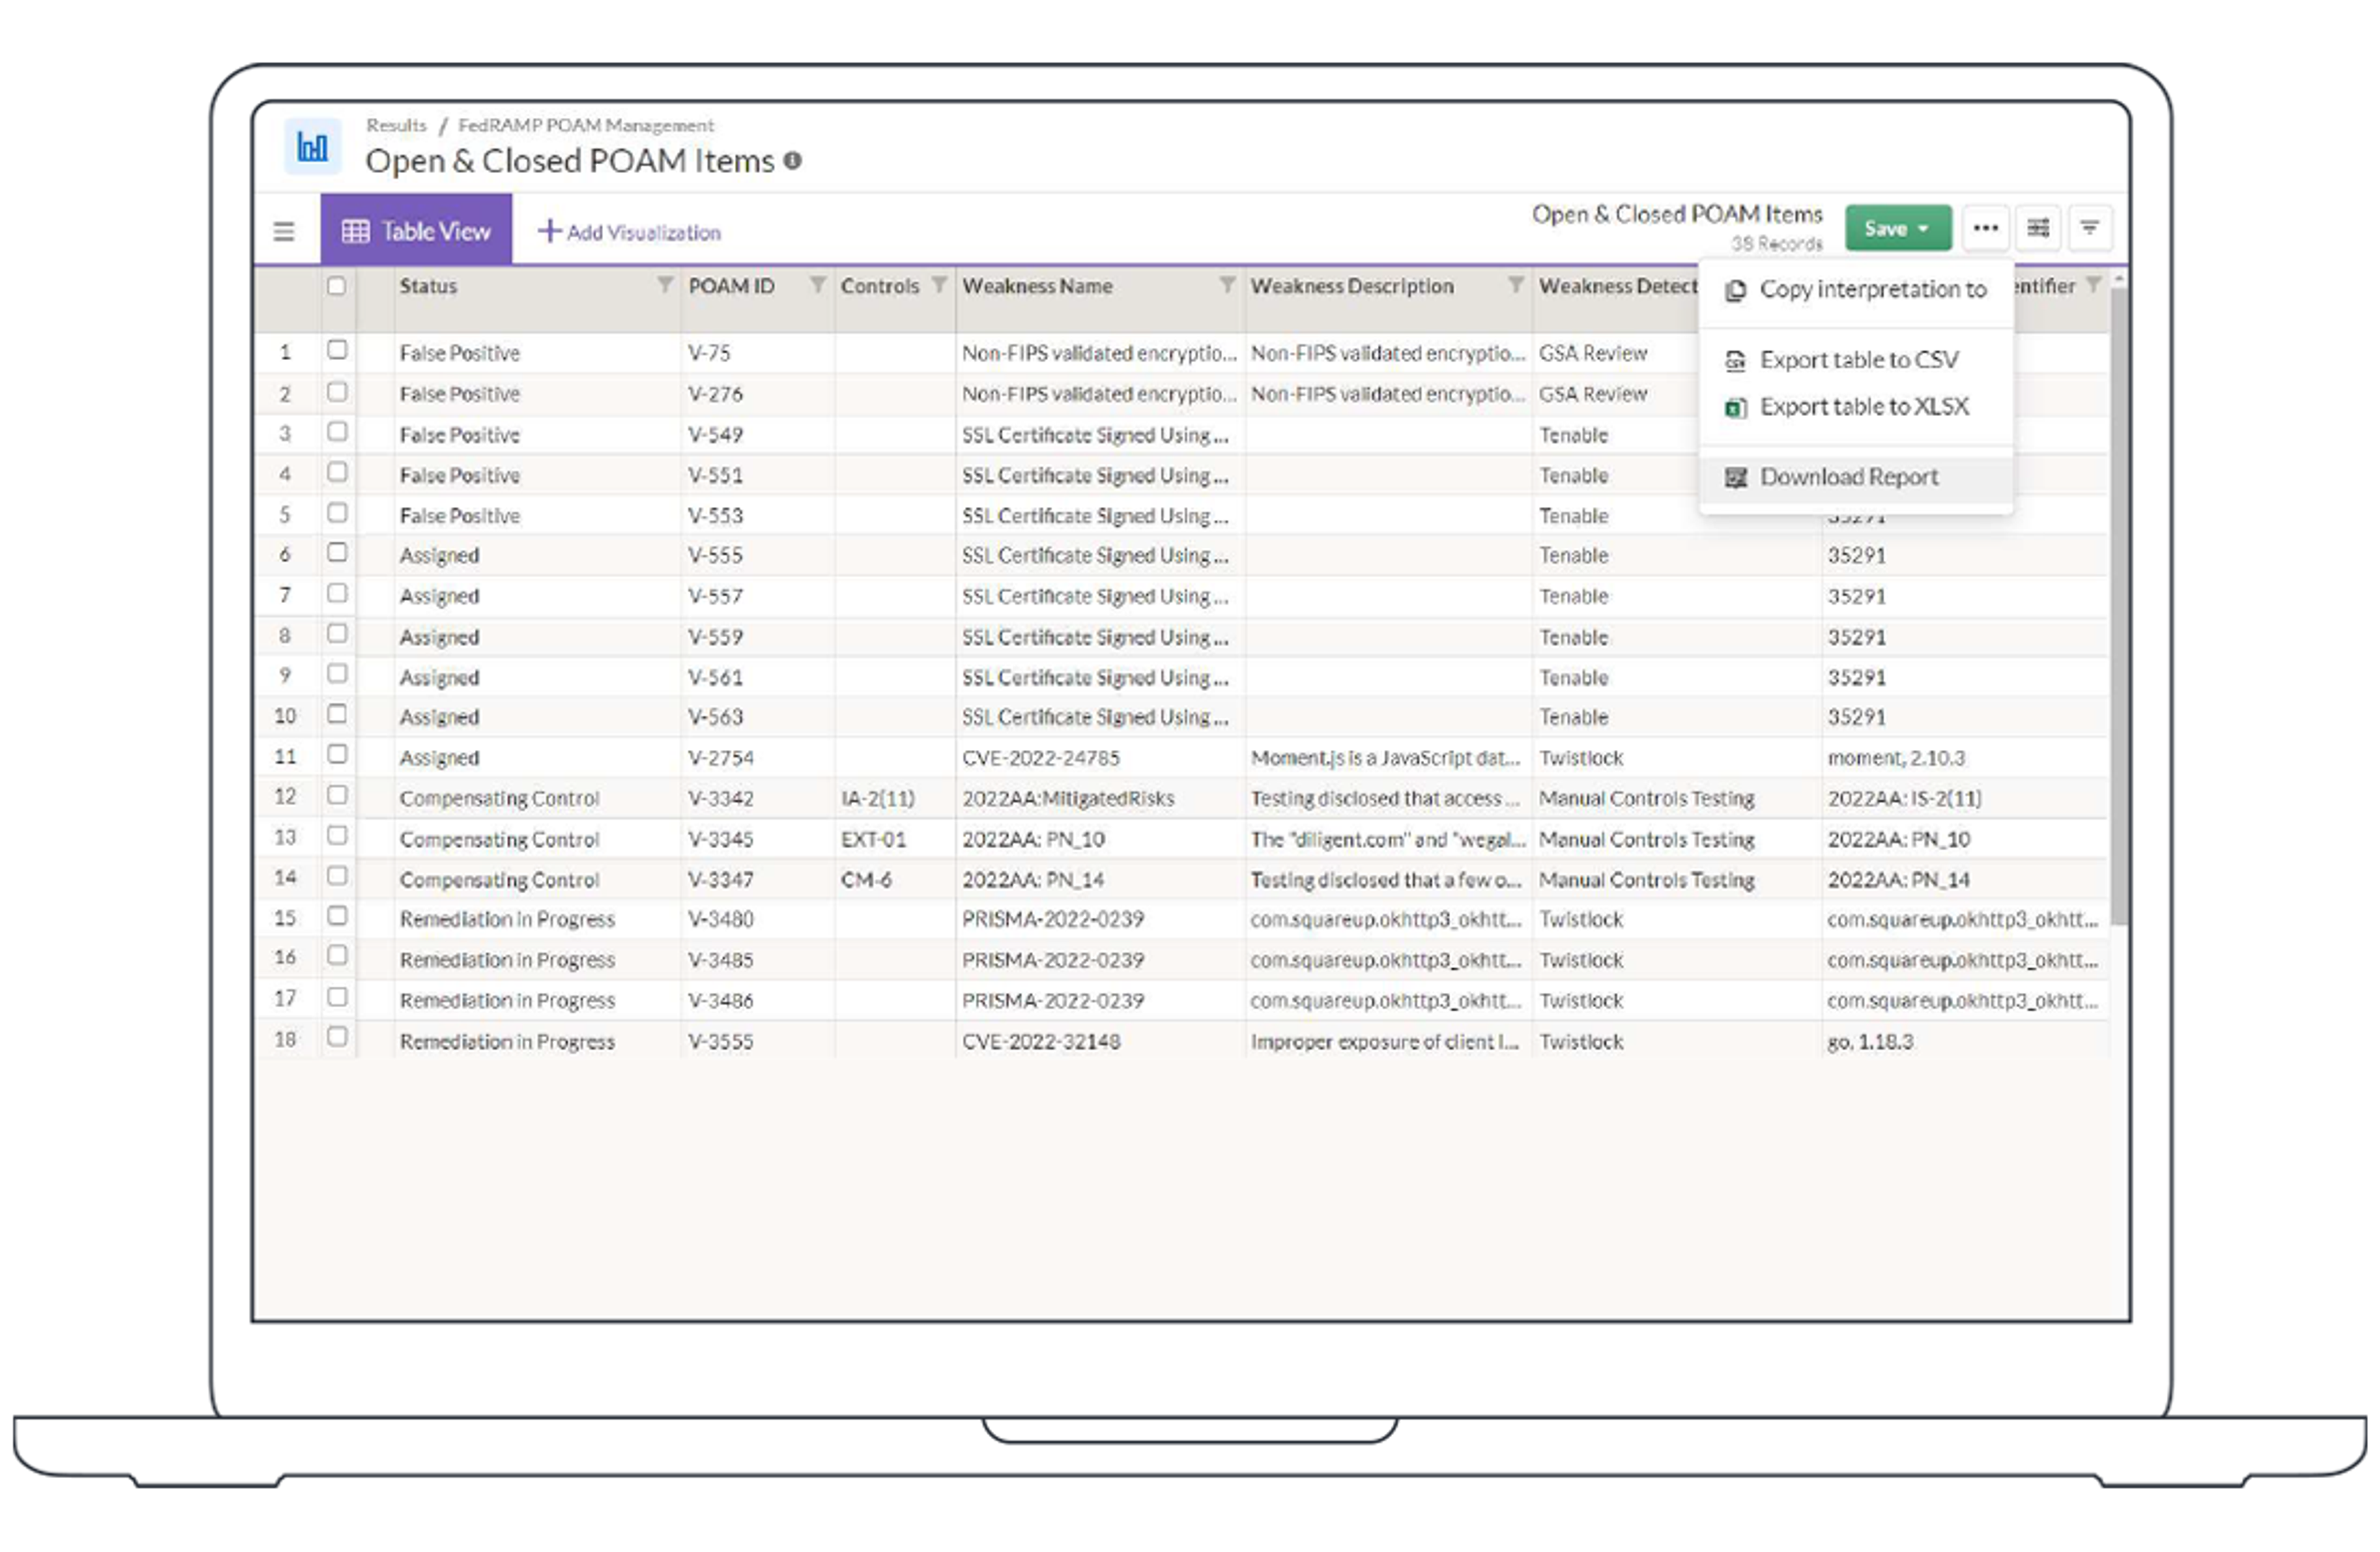Open FedRAMP POAM Management breadcrumb link
The height and width of the screenshot is (1552, 2380).
[x=586, y=125]
